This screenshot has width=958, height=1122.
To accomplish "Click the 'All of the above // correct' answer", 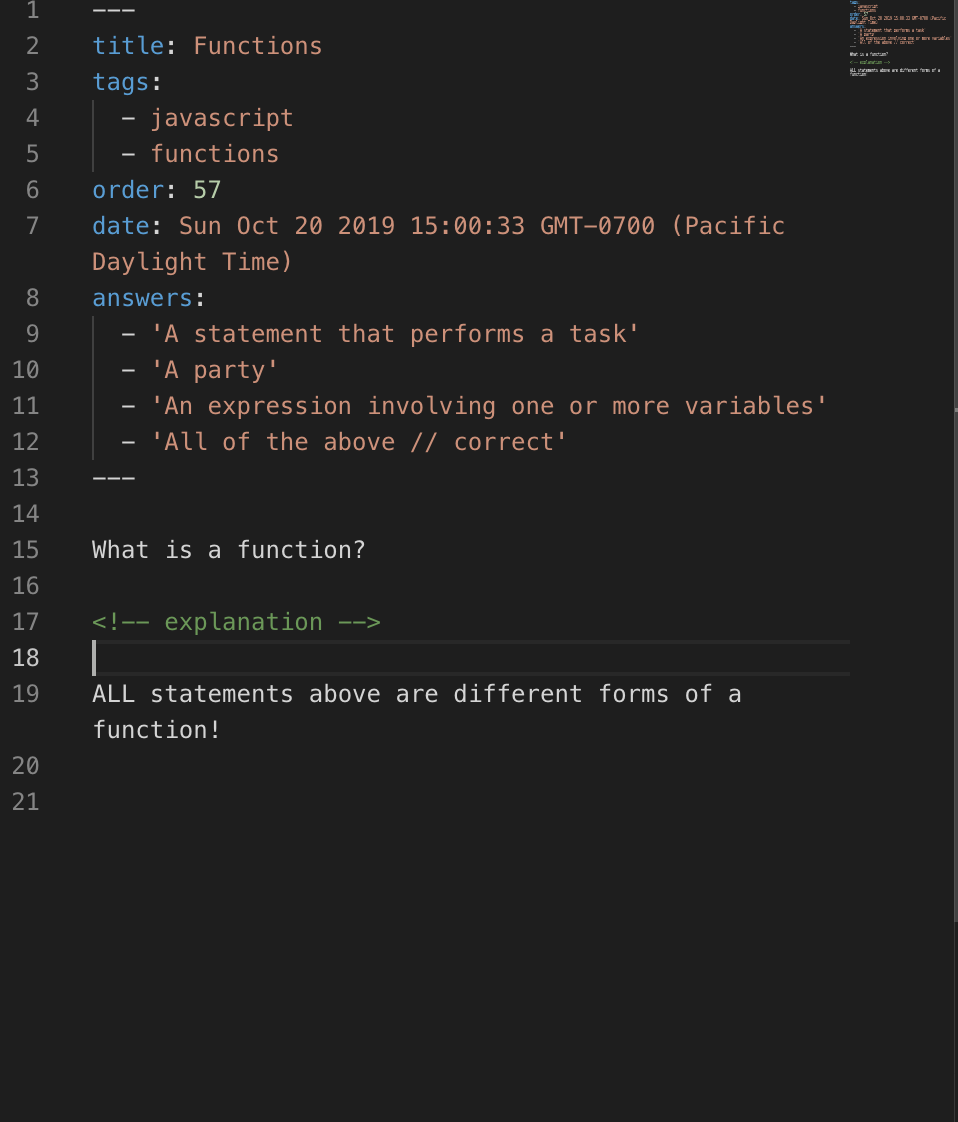I will (359, 442).
